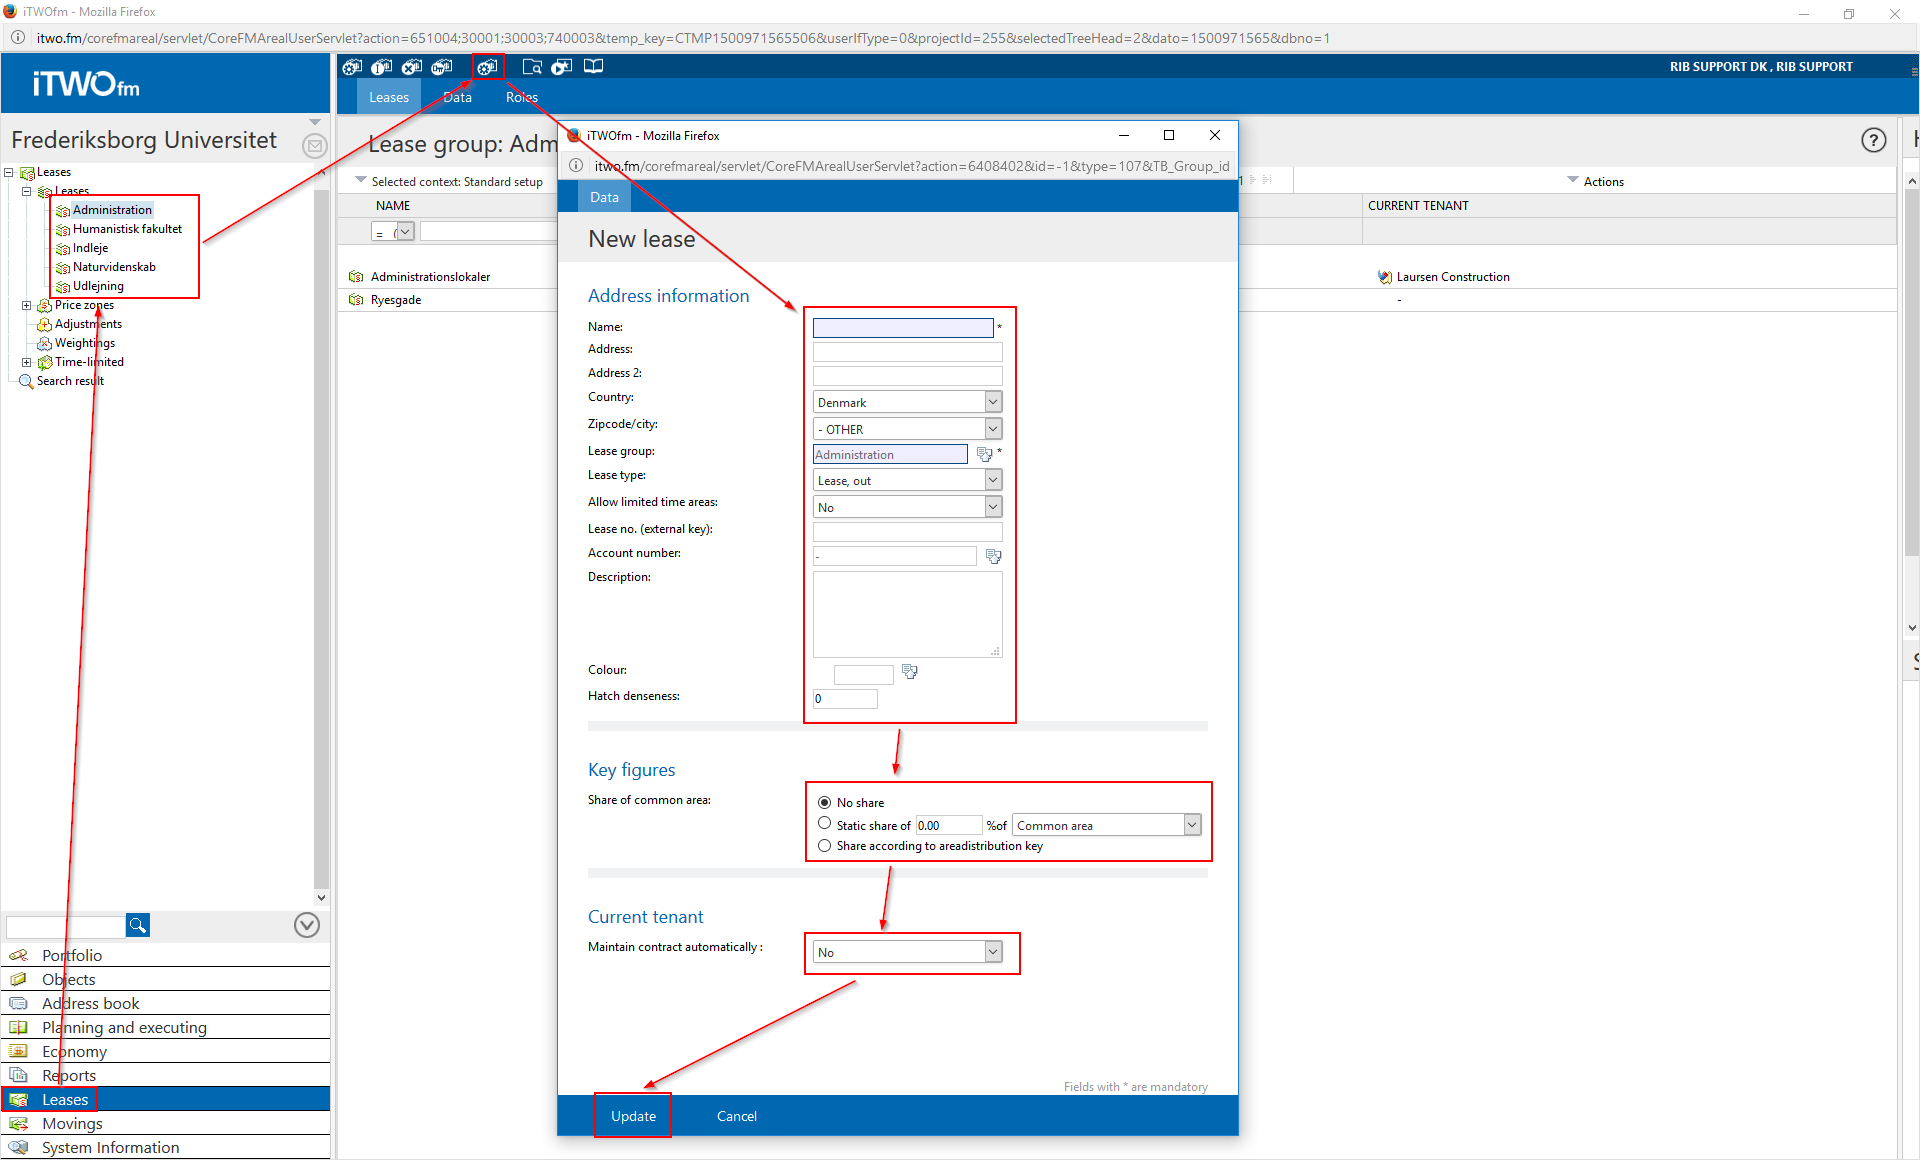Click the account number picker icon
The image size is (1920, 1160).
pos(993,556)
